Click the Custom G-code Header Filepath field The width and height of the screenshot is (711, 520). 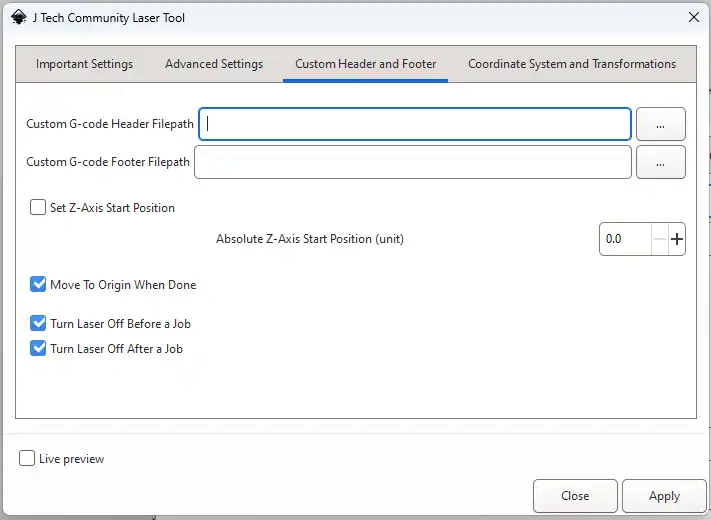(415, 124)
